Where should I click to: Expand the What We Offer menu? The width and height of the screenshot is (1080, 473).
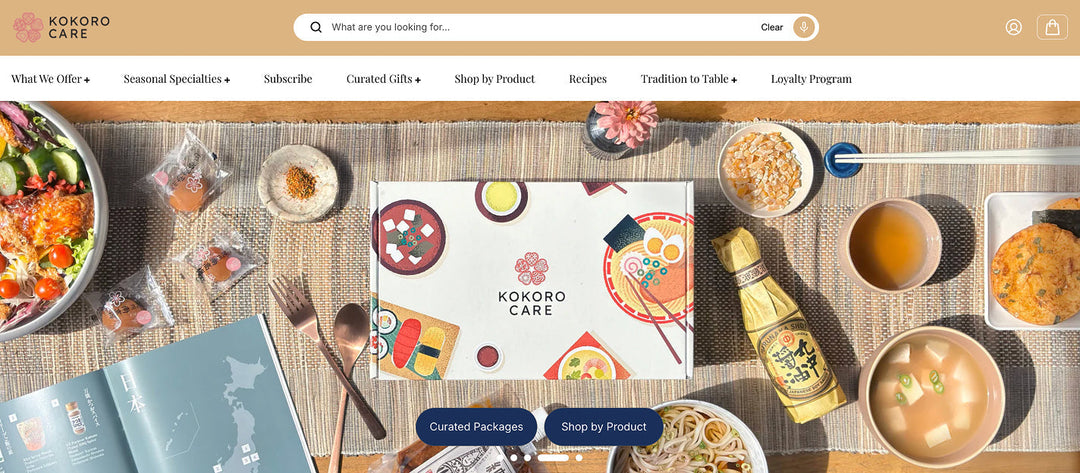pos(50,79)
